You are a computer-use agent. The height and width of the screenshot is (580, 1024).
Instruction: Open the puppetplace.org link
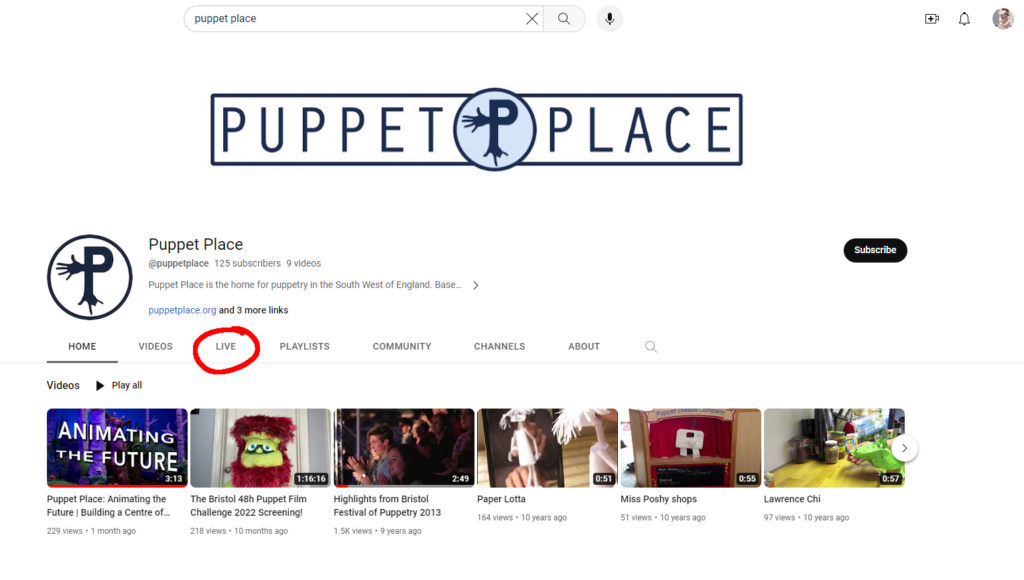[182, 311]
